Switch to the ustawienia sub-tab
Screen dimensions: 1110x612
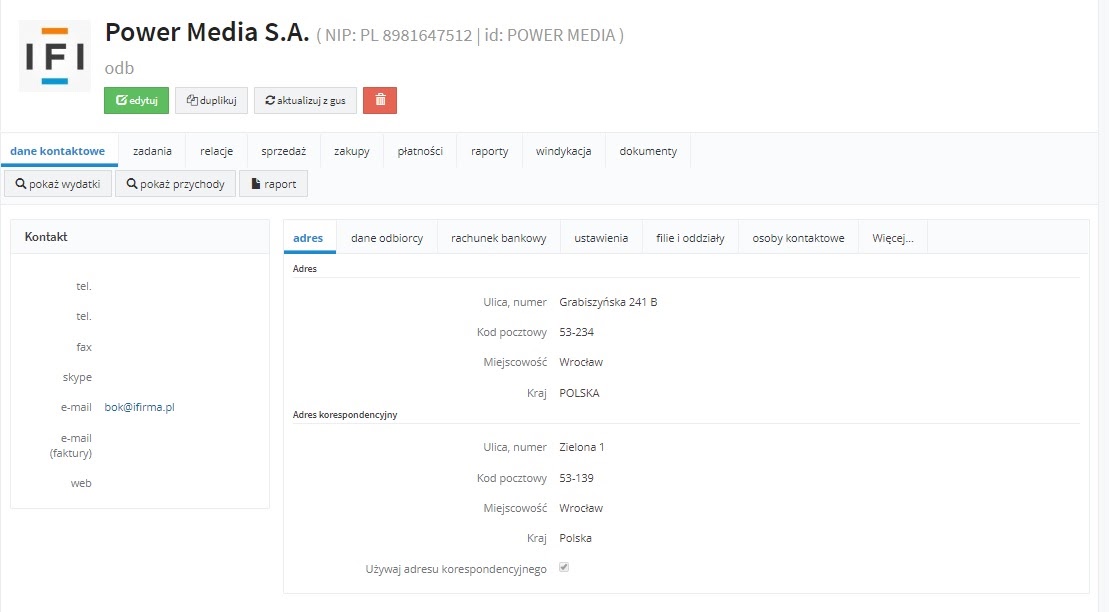601,238
